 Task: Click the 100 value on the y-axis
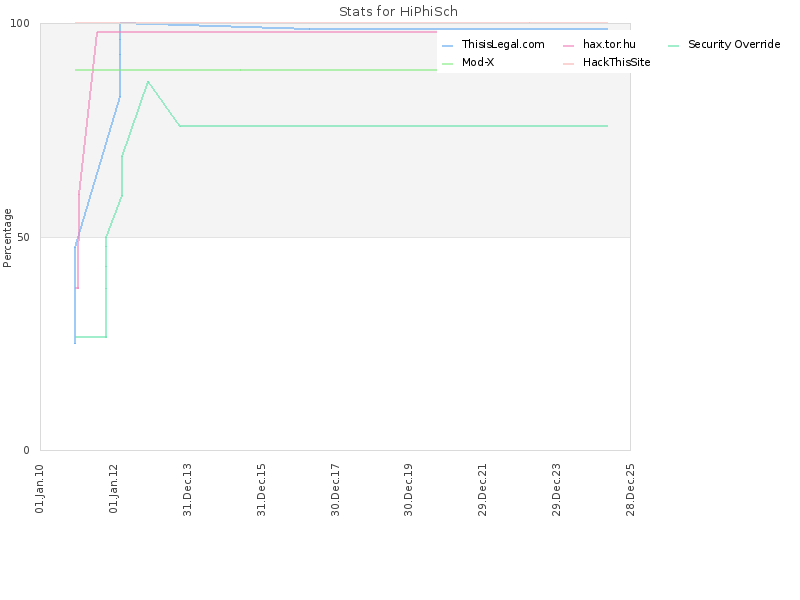tap(24, 23)
